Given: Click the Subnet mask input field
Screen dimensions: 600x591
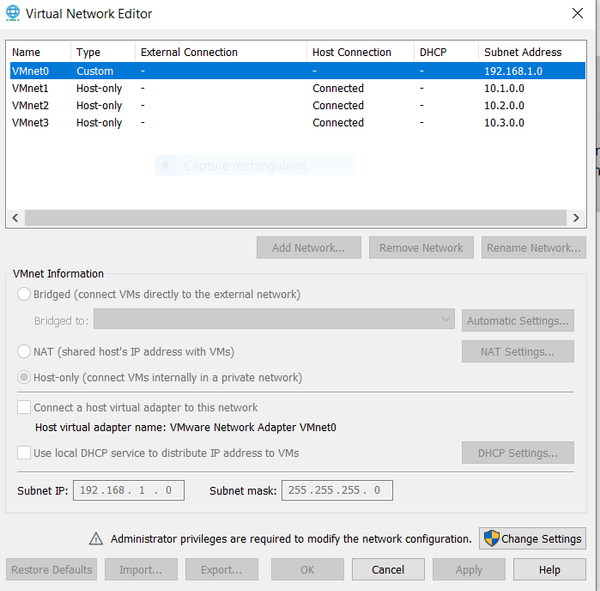Looking at the screenshot, I should (x=337, y=490).
